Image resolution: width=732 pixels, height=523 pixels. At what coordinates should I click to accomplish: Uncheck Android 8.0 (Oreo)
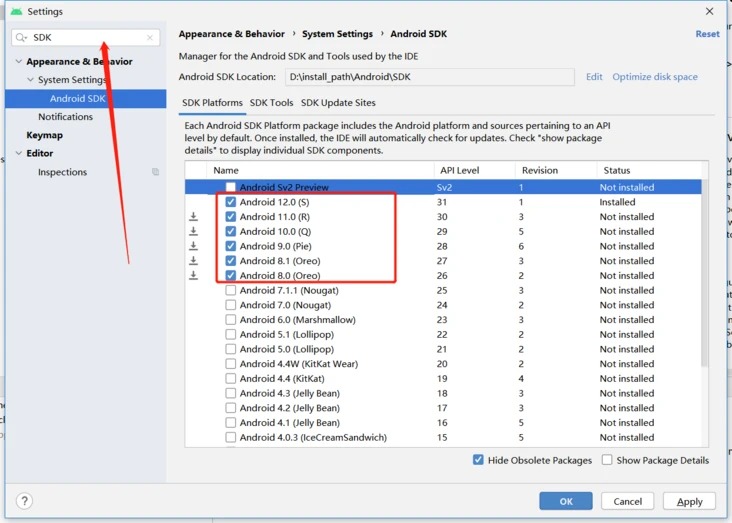pos(231,276)
